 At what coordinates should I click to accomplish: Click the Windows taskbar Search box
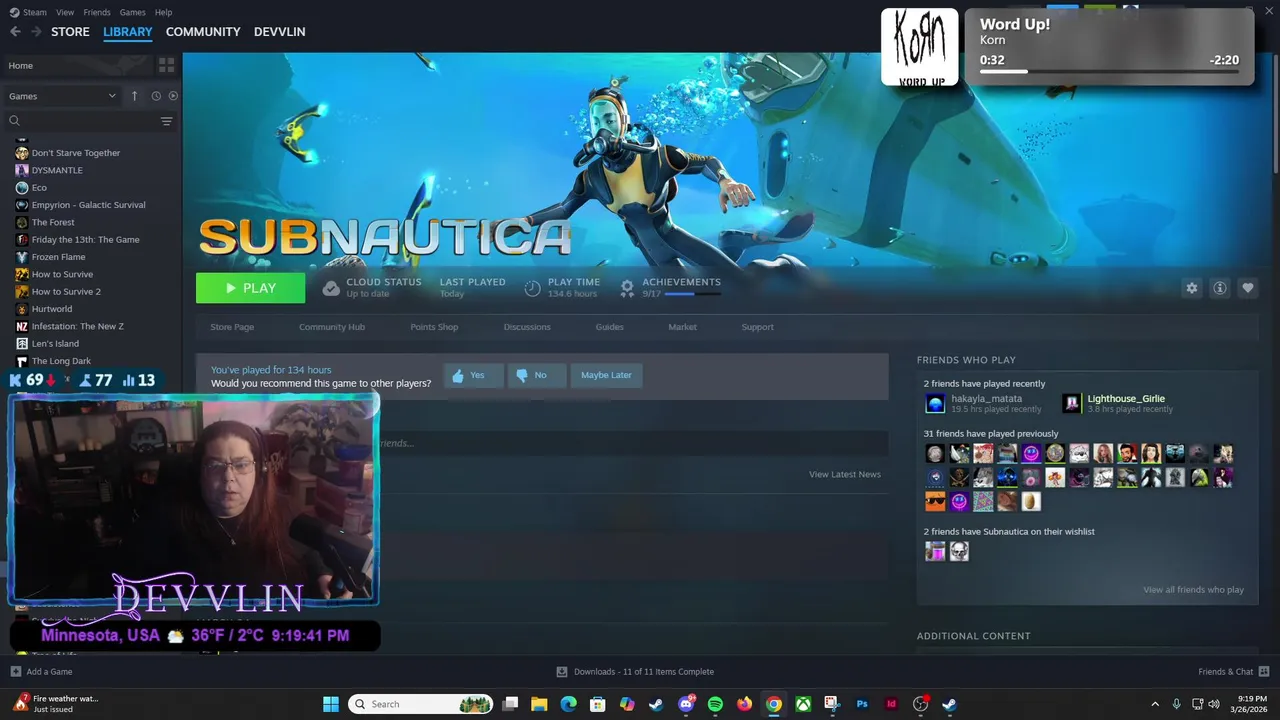click(421, 704)
